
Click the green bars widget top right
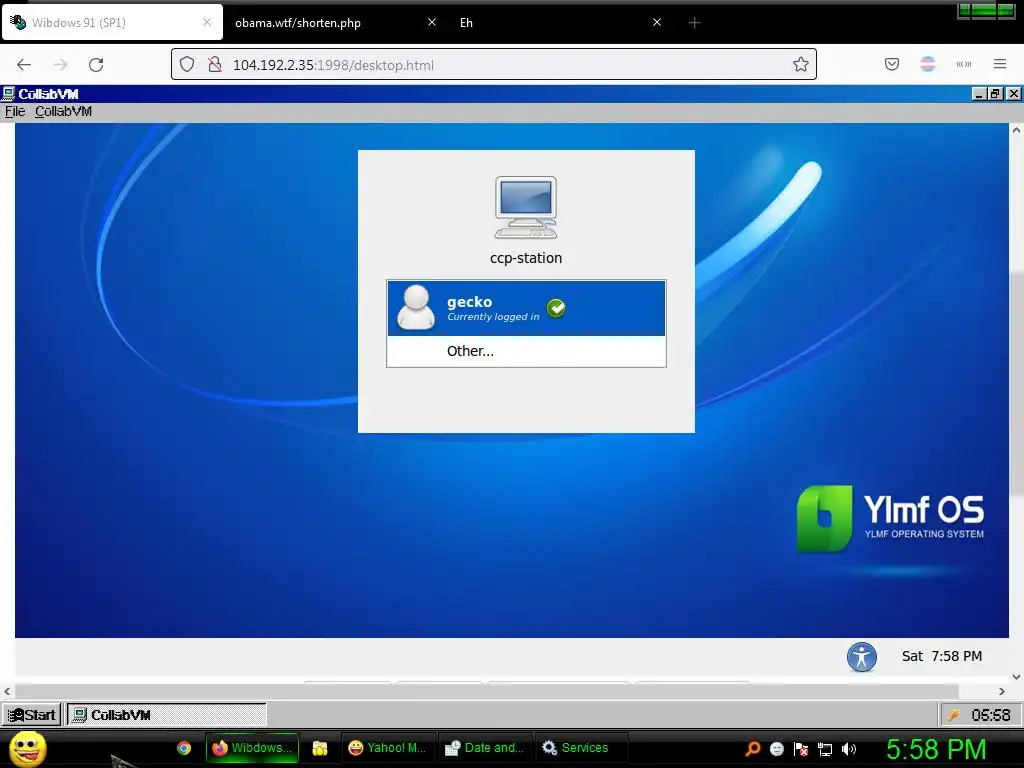(x=986, y=10)
